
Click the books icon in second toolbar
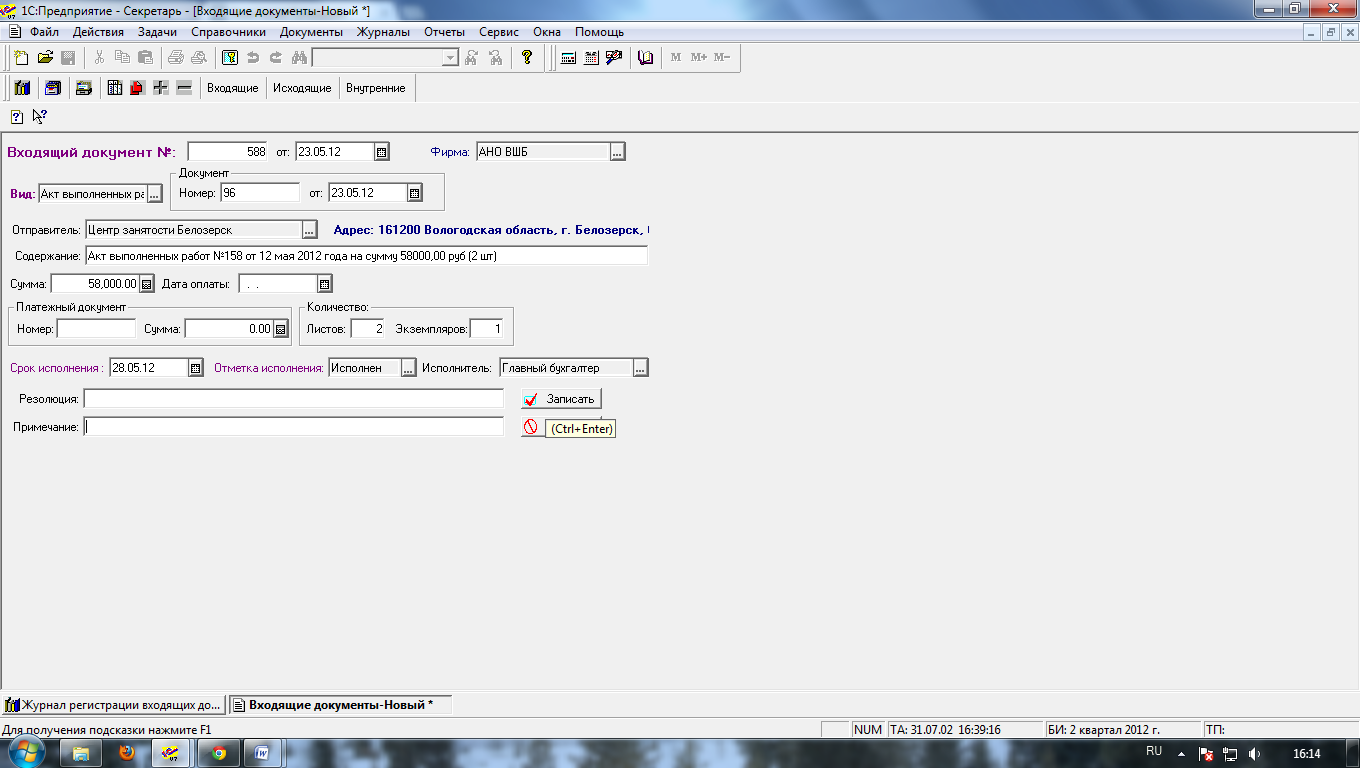click(x=22, y=88)
